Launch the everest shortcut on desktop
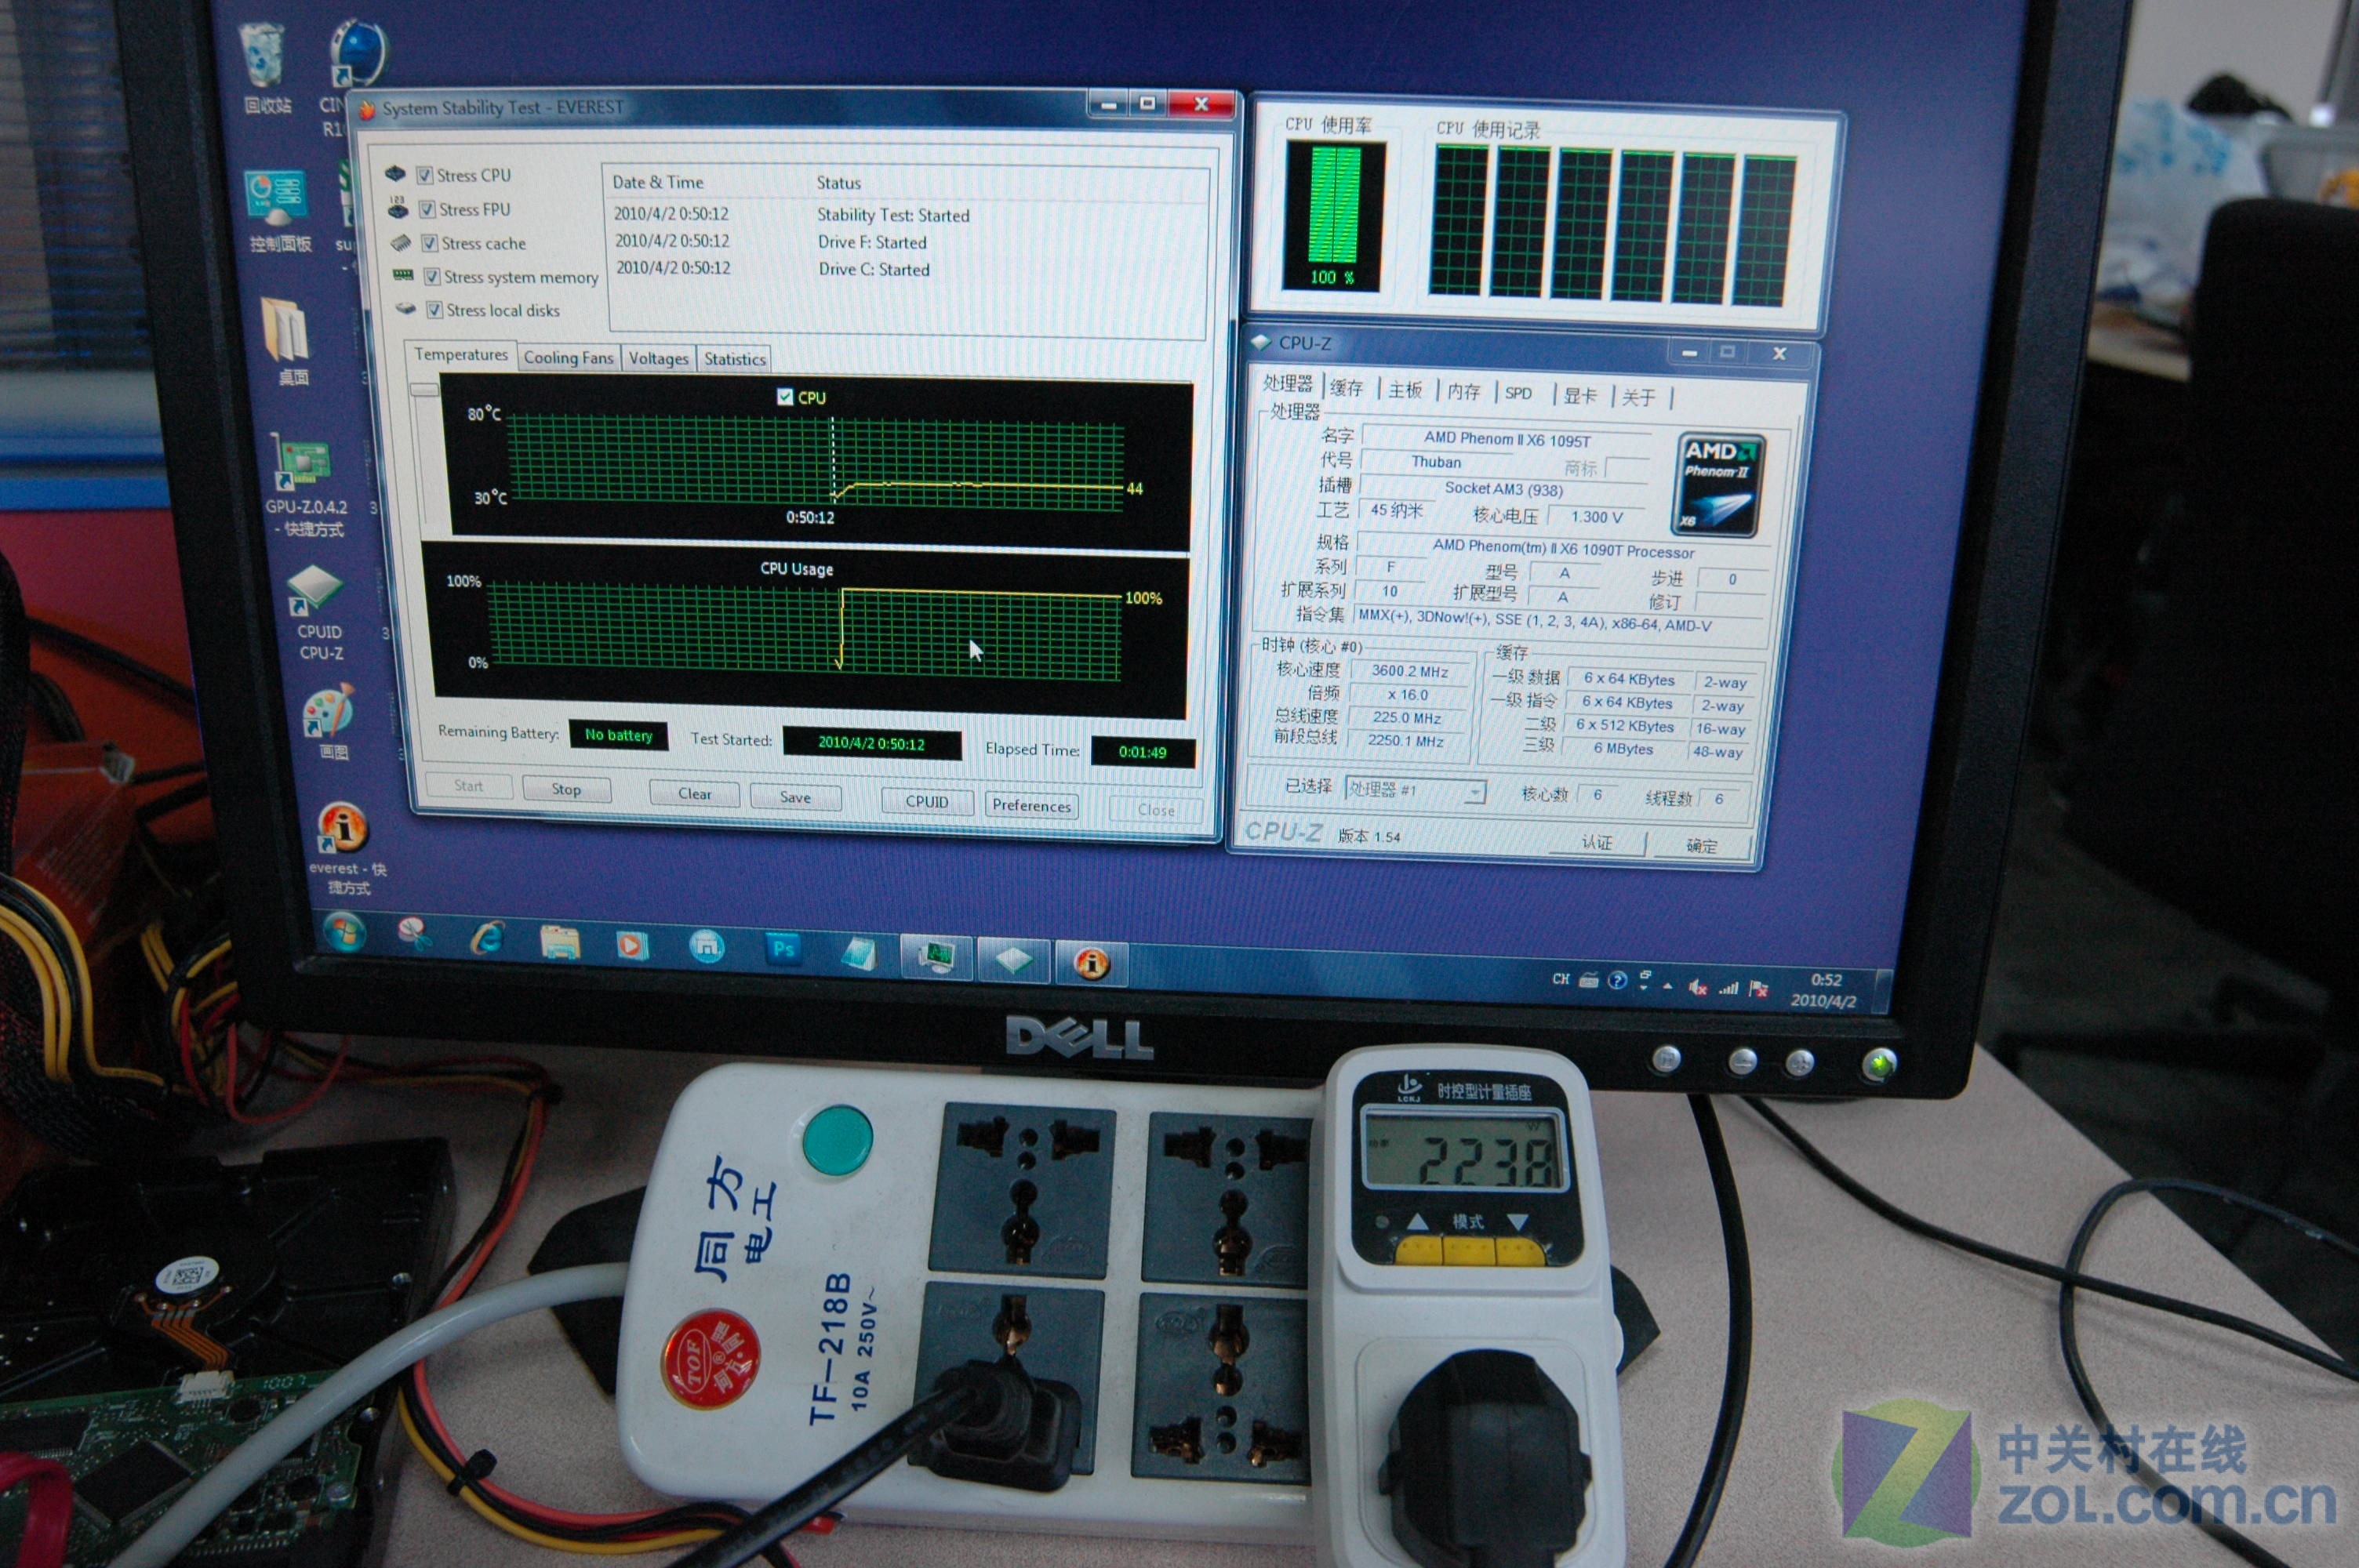2359x1568 pixels. pyautogui.click(x=346, y=848)
